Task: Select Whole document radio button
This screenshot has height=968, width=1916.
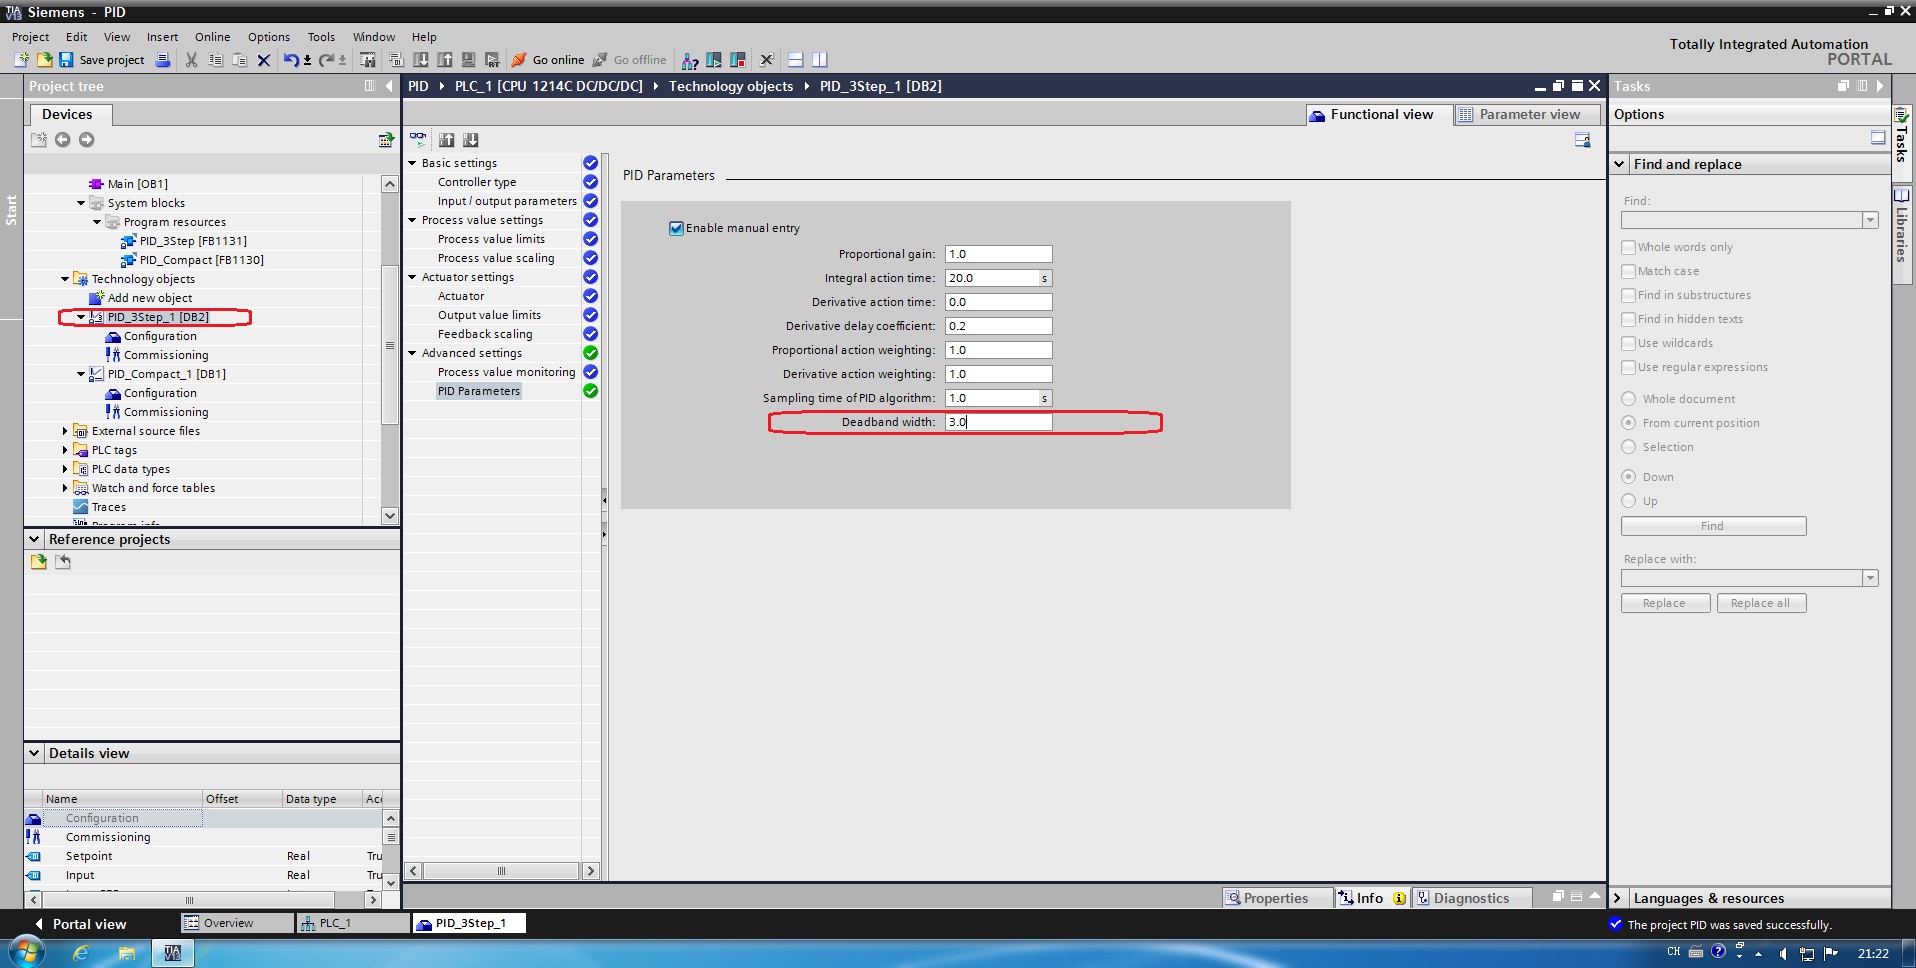Action: [x=1628, y=399]
